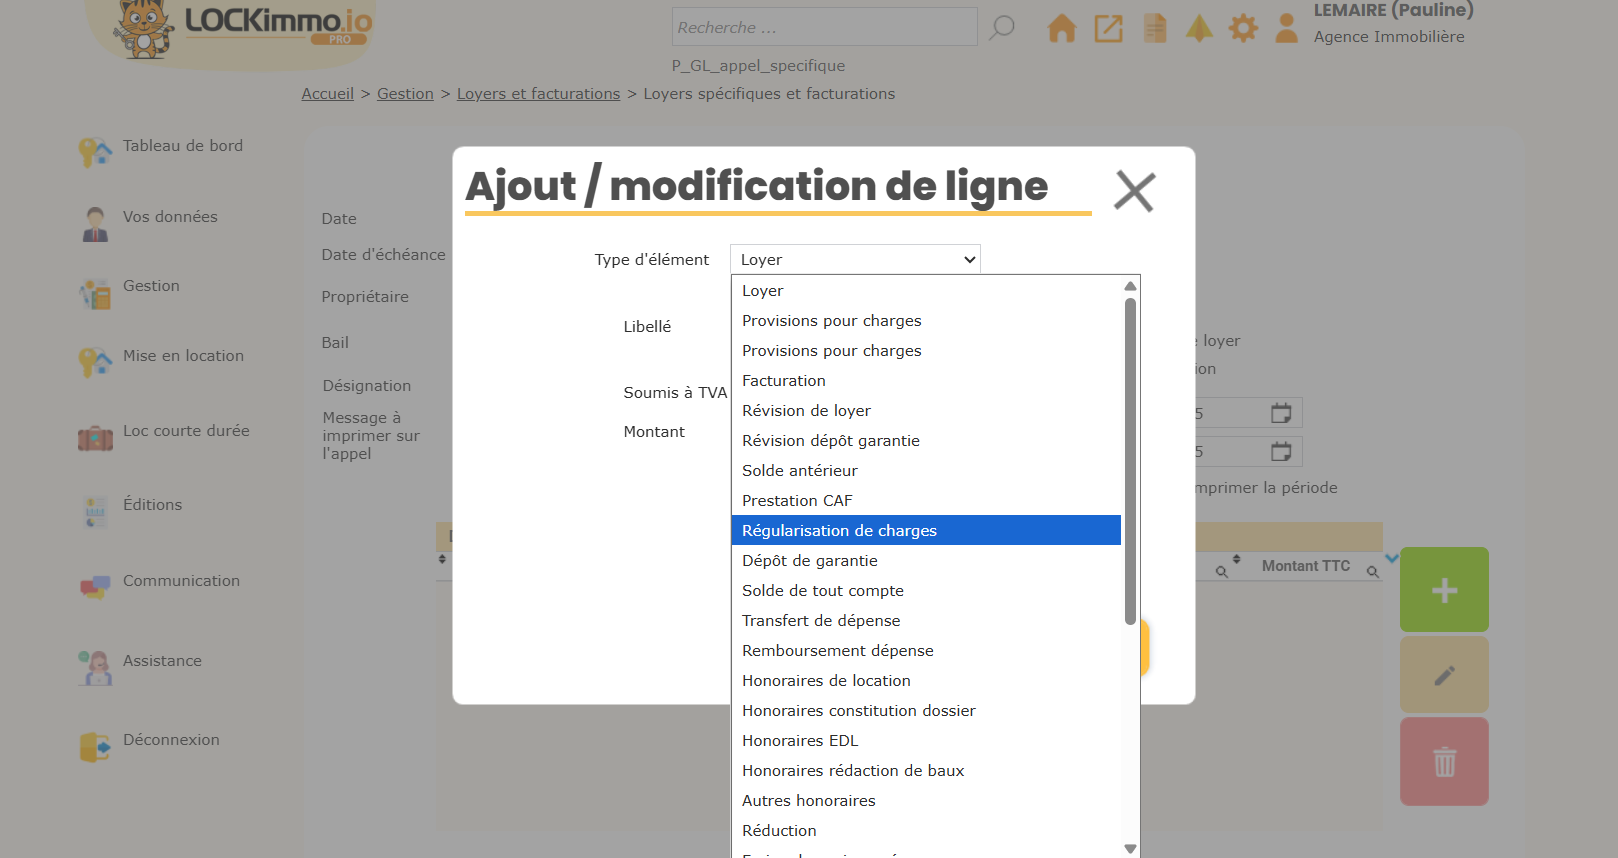Click the search magnifier icon
The height and width of the screenshot is (858, 1618).
pos(1001,28)
